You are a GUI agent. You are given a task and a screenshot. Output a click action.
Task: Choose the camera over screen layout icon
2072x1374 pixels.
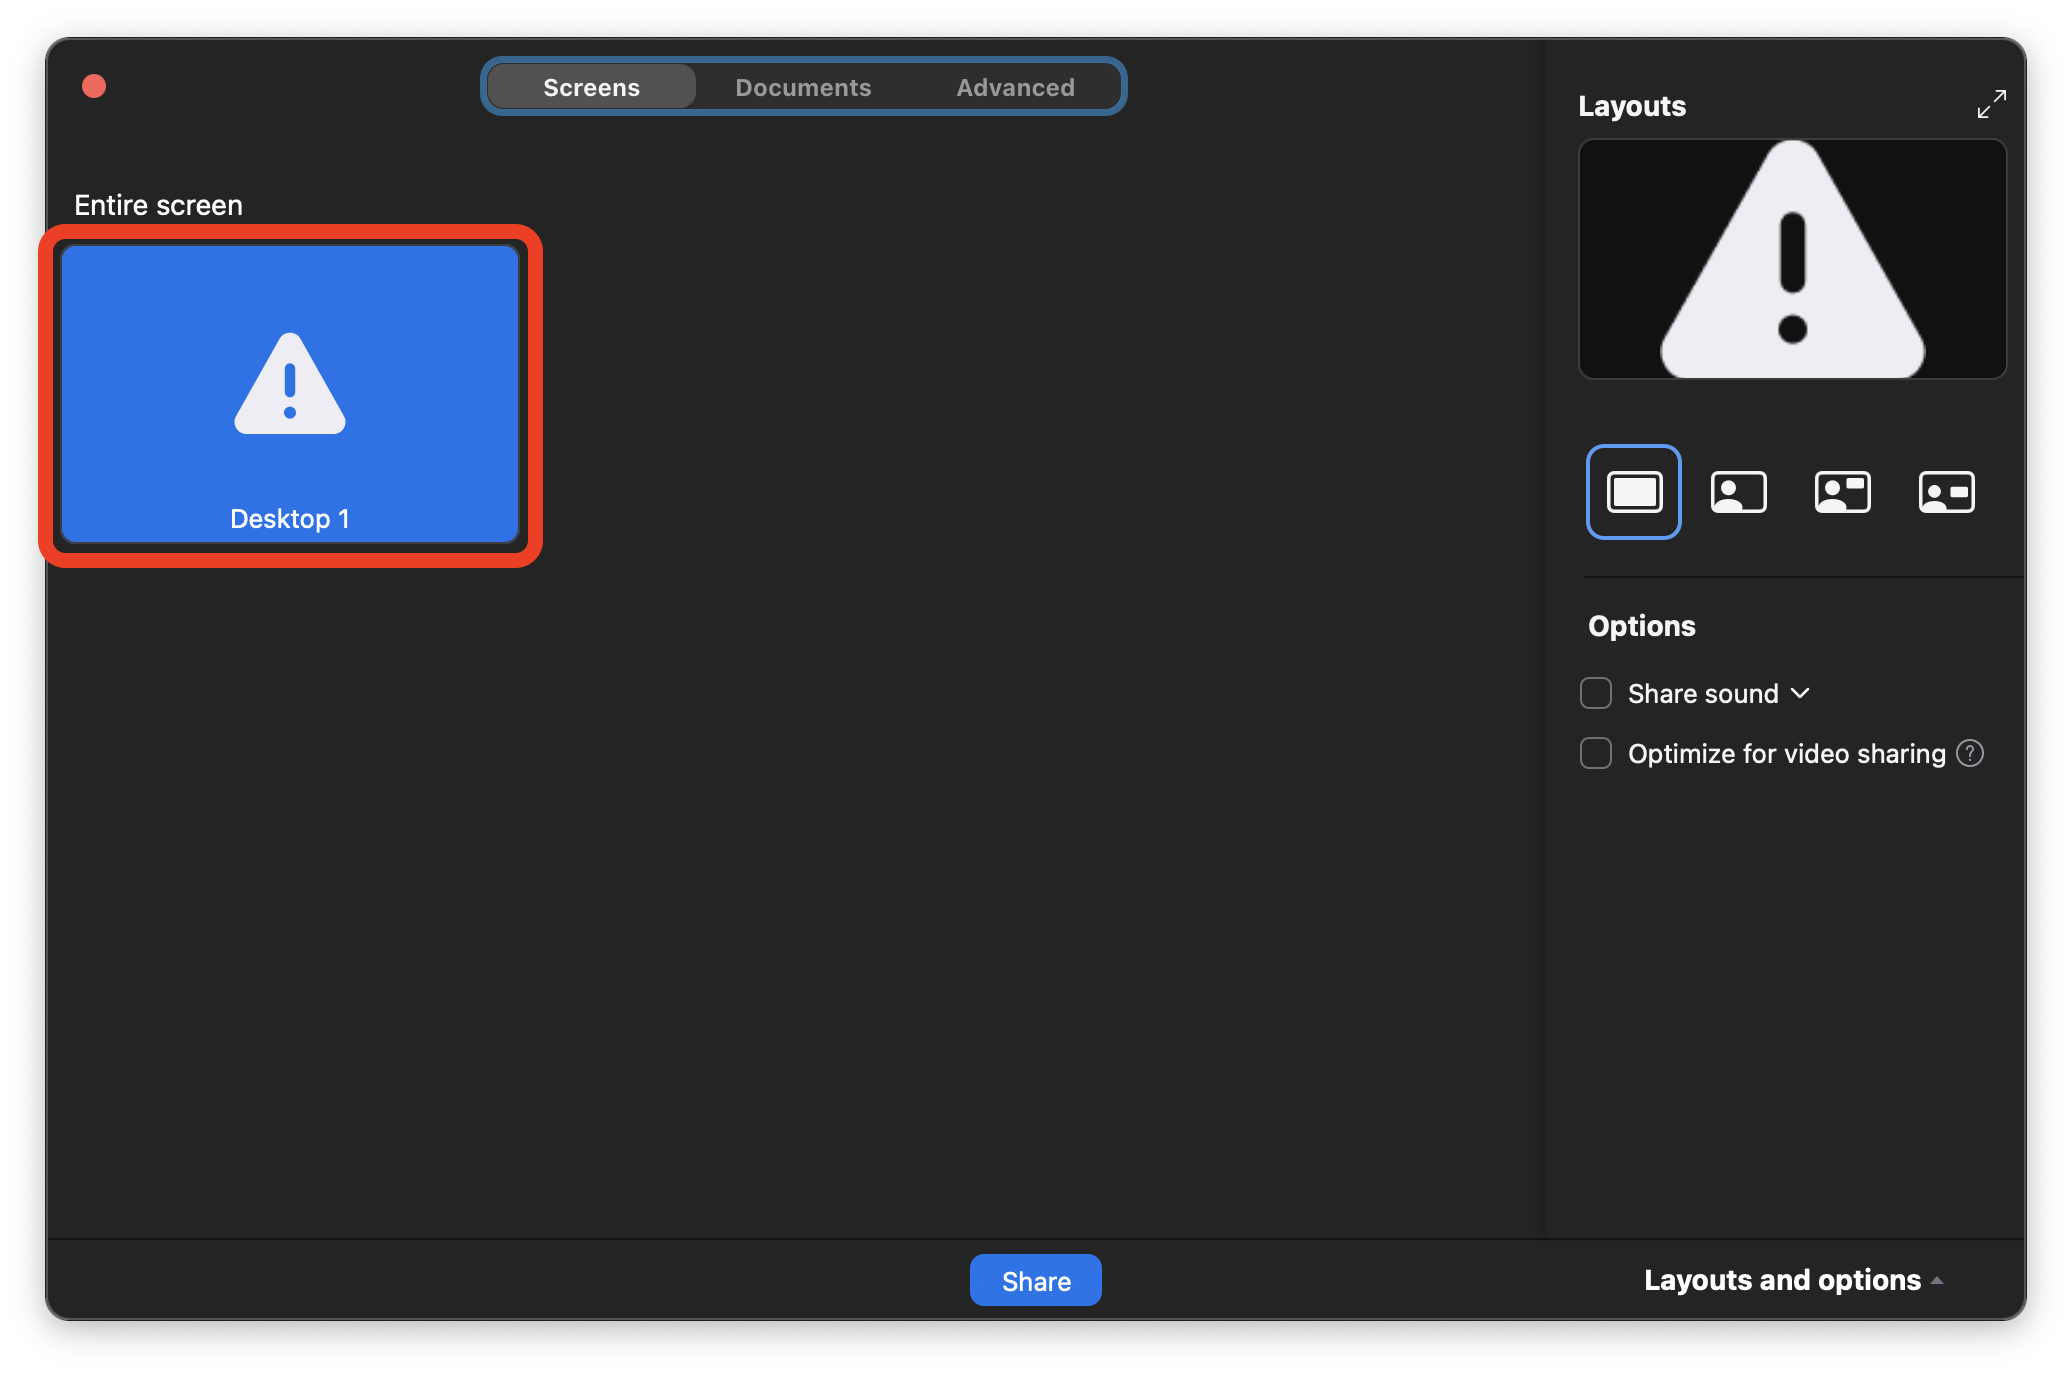tap(1843, 491)
